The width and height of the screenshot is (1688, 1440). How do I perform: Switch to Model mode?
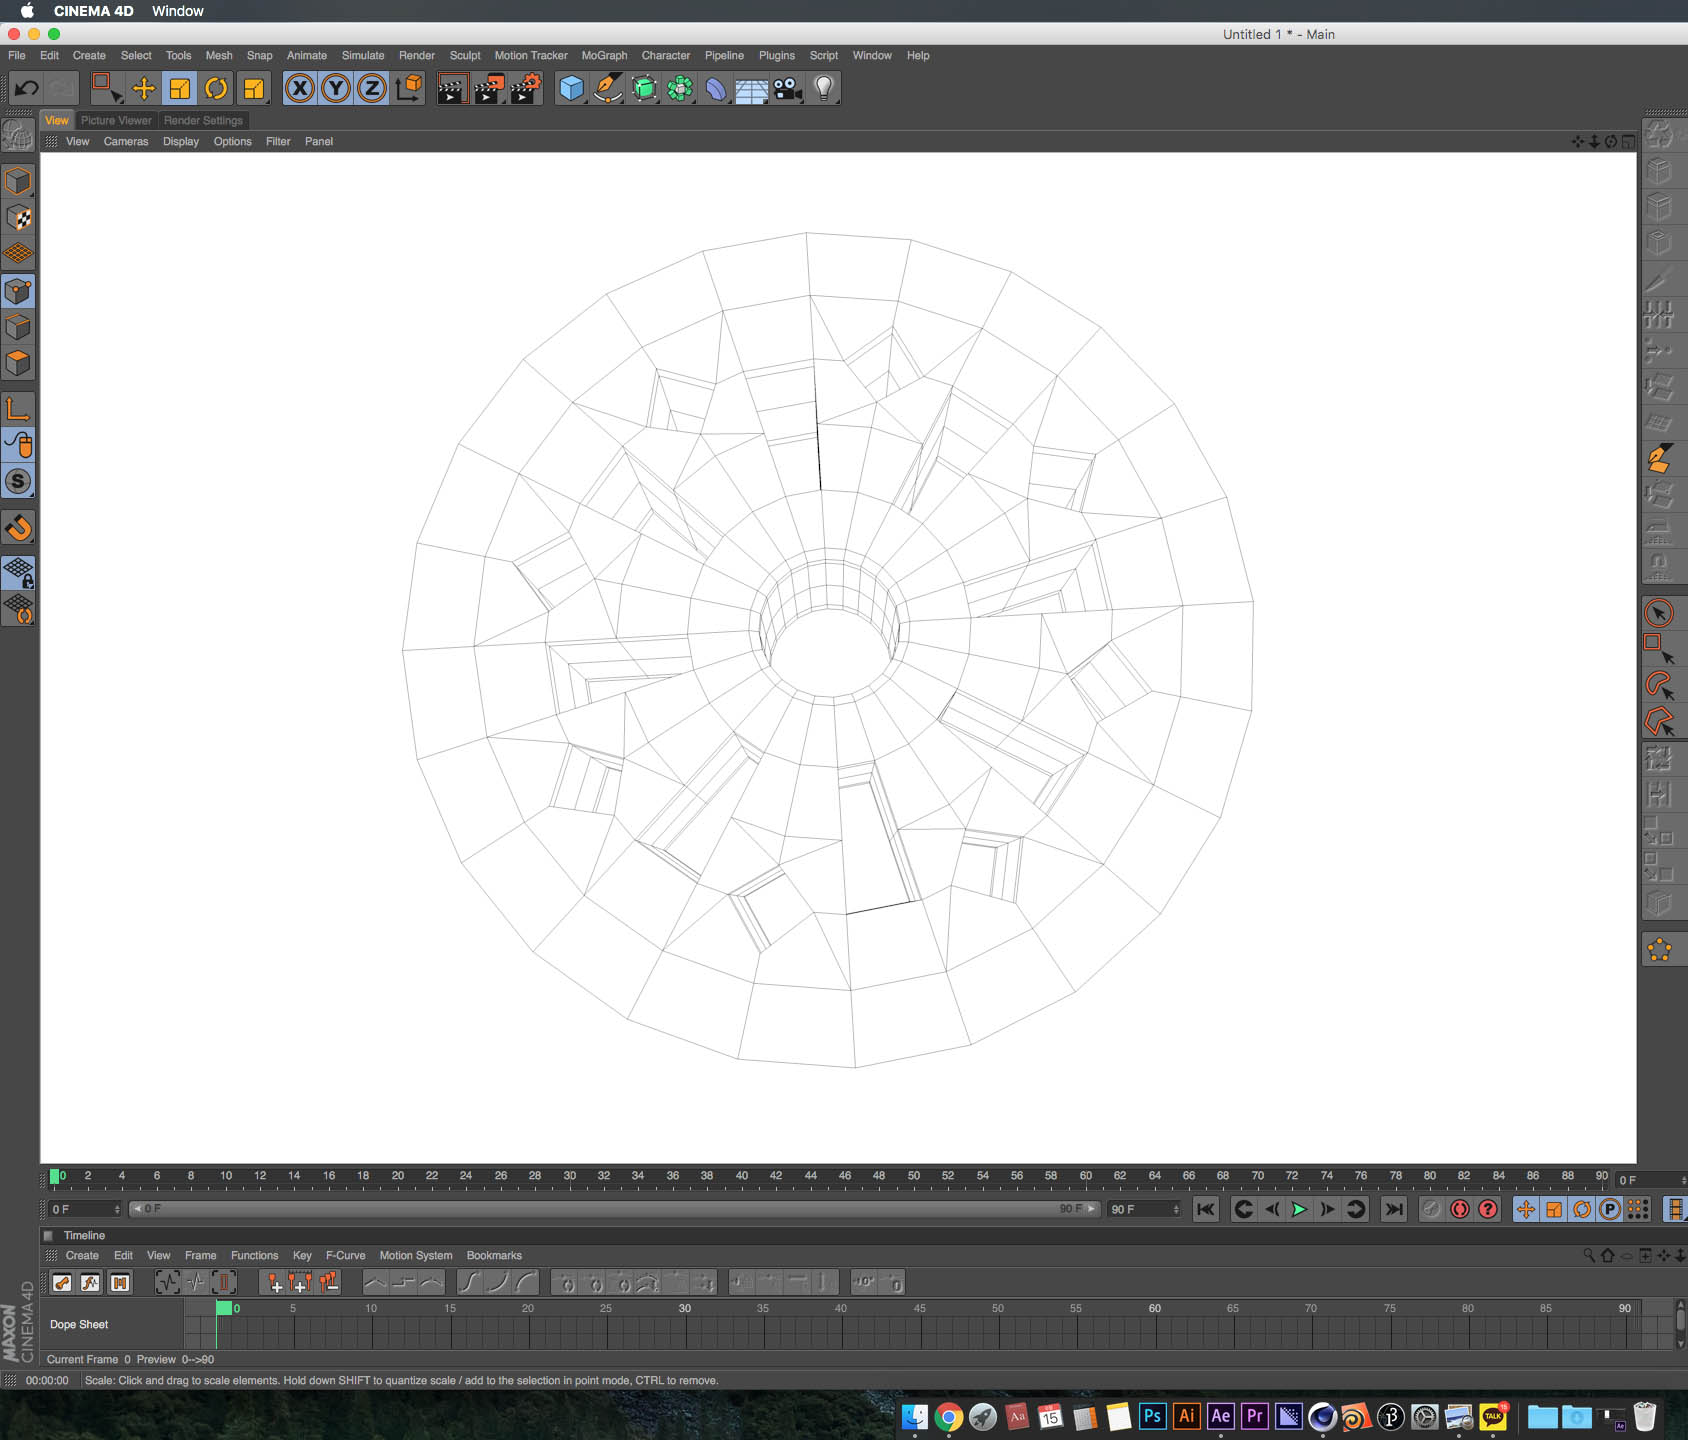click(x=18, y=181)
